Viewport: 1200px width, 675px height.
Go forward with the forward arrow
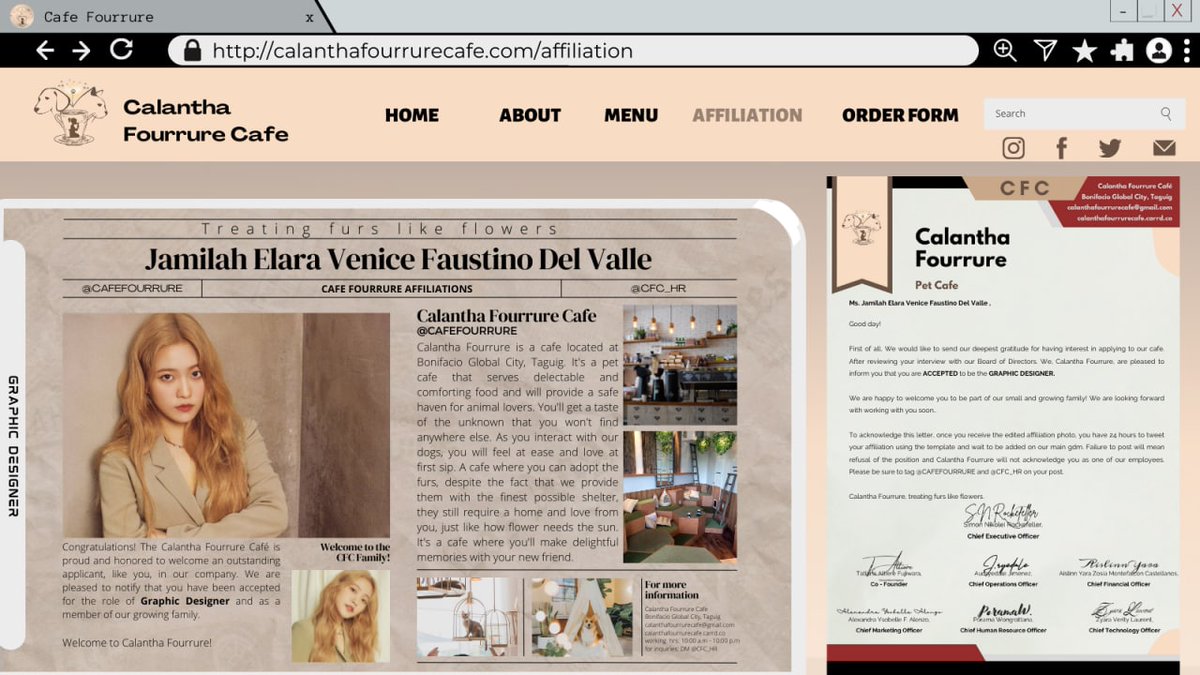pos(82,50)
